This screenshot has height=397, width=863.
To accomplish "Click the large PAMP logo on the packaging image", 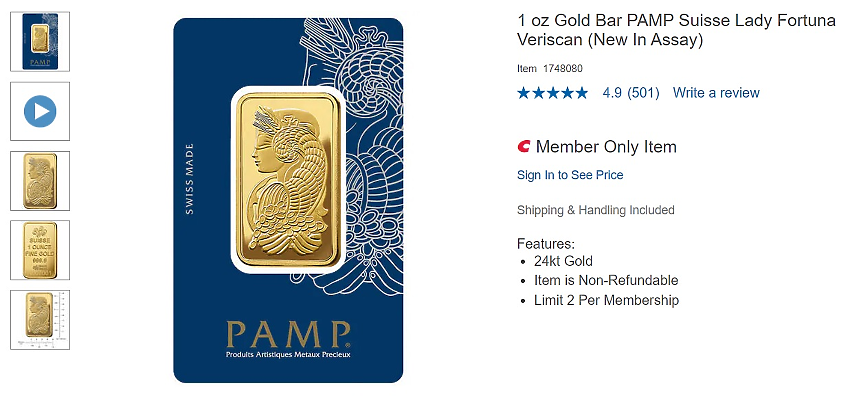I will 288,334.
